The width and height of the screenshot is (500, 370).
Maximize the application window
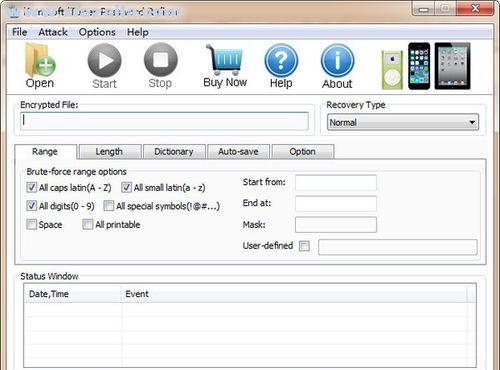[445, 9]
